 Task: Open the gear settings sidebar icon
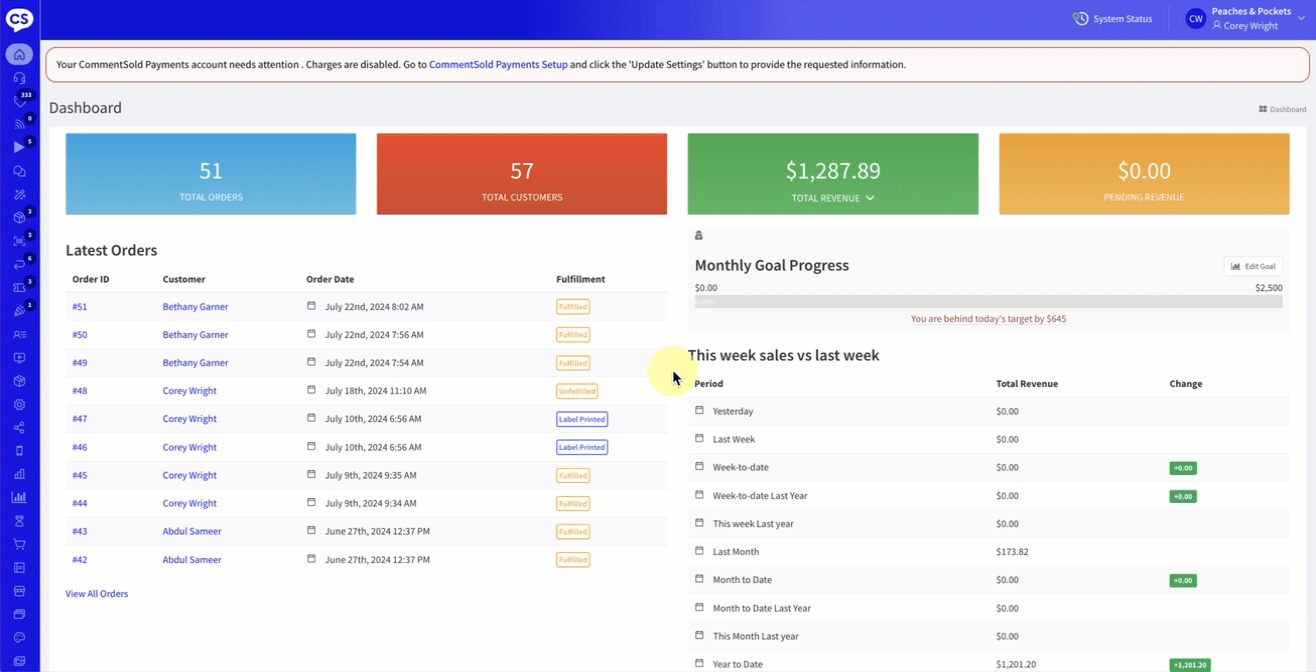19,405
